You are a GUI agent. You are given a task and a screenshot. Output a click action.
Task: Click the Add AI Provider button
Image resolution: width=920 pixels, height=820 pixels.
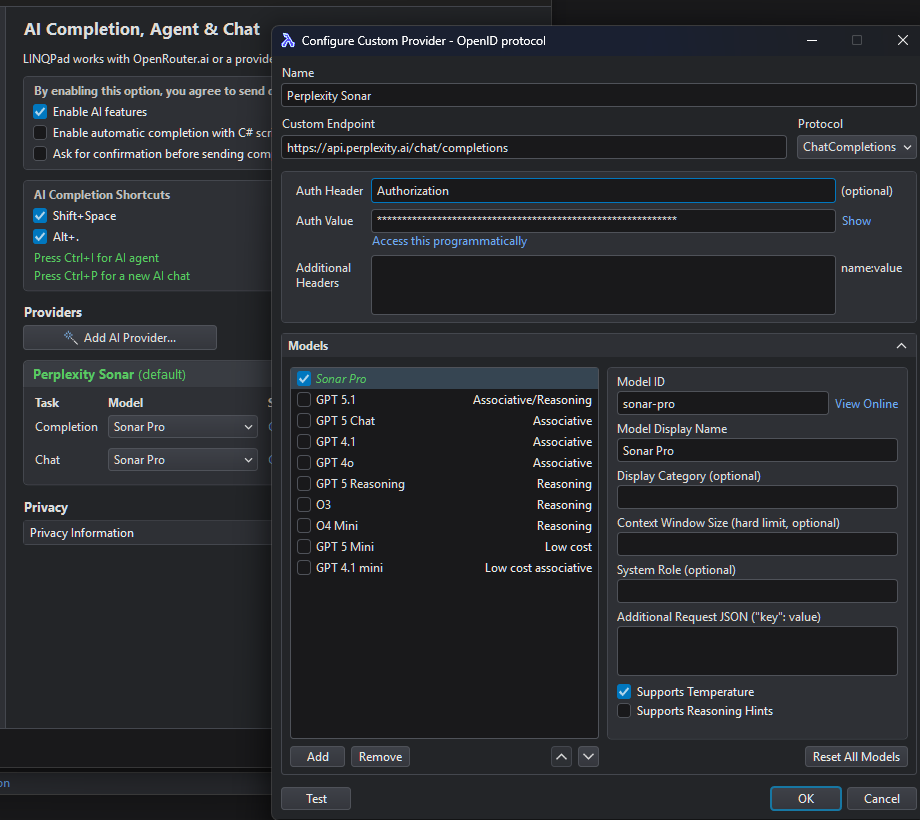tap(120, 338)
